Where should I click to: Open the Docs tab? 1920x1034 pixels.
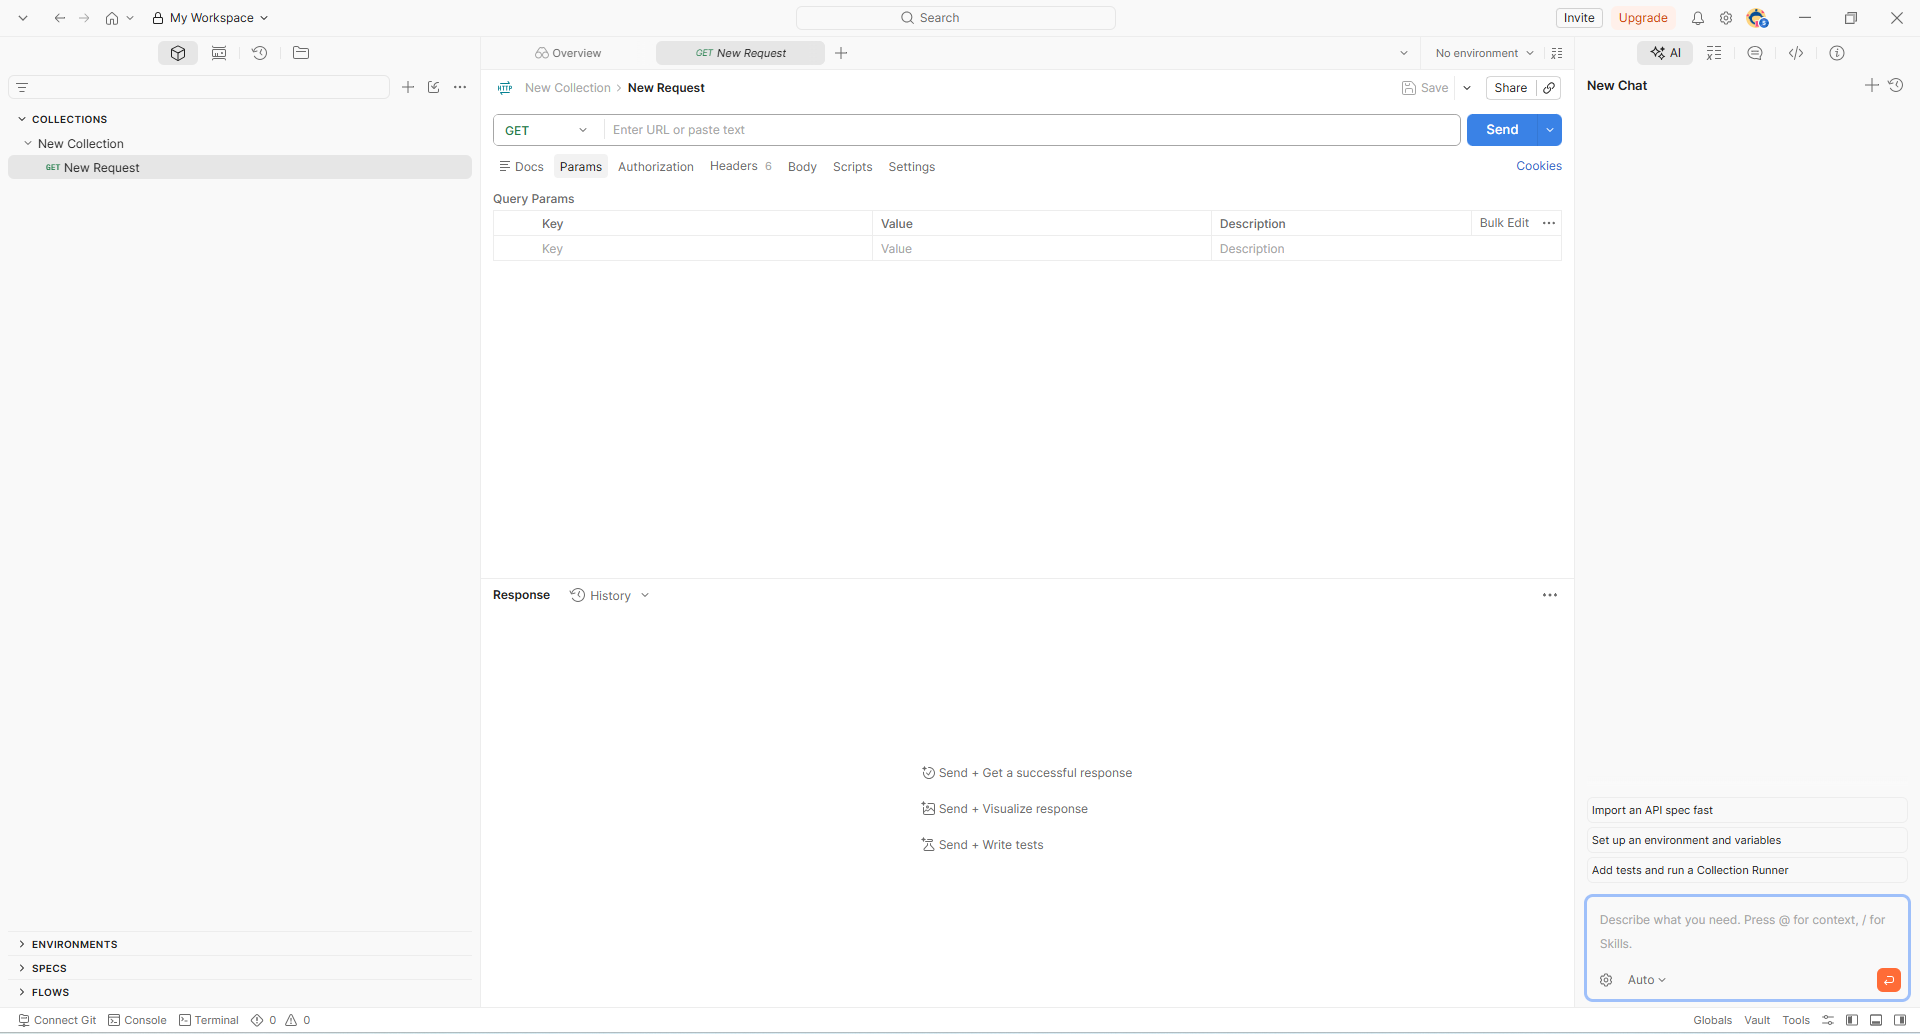(521, 167)
